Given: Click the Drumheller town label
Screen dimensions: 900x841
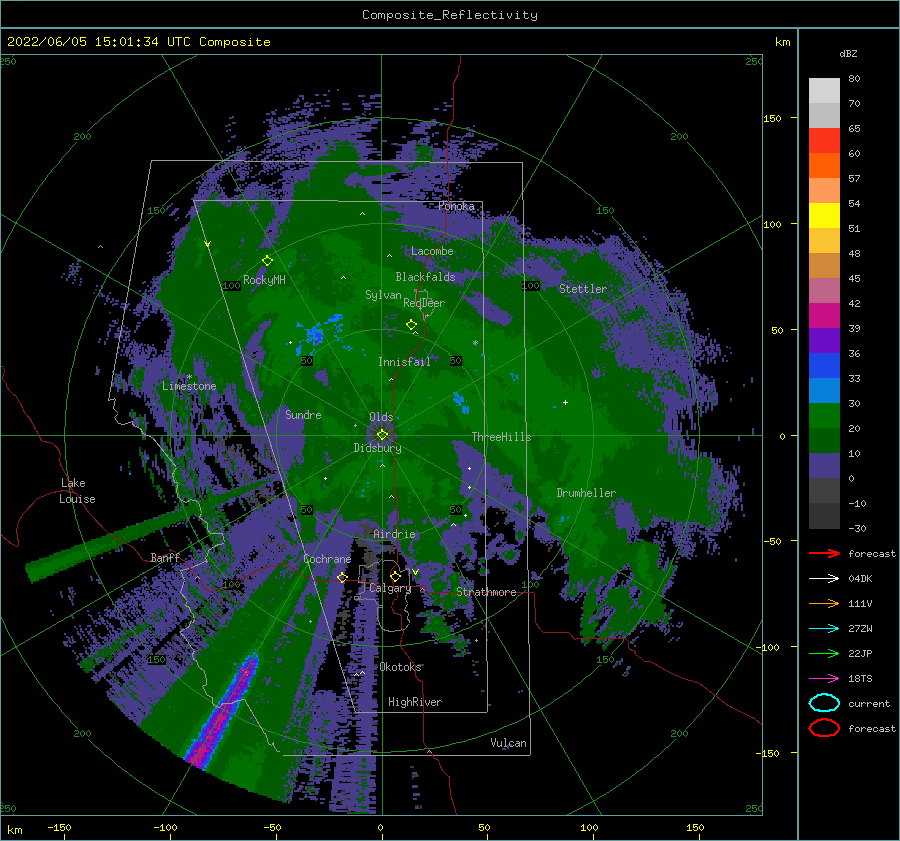Looking at the screenshot, I should coord(586,493).
